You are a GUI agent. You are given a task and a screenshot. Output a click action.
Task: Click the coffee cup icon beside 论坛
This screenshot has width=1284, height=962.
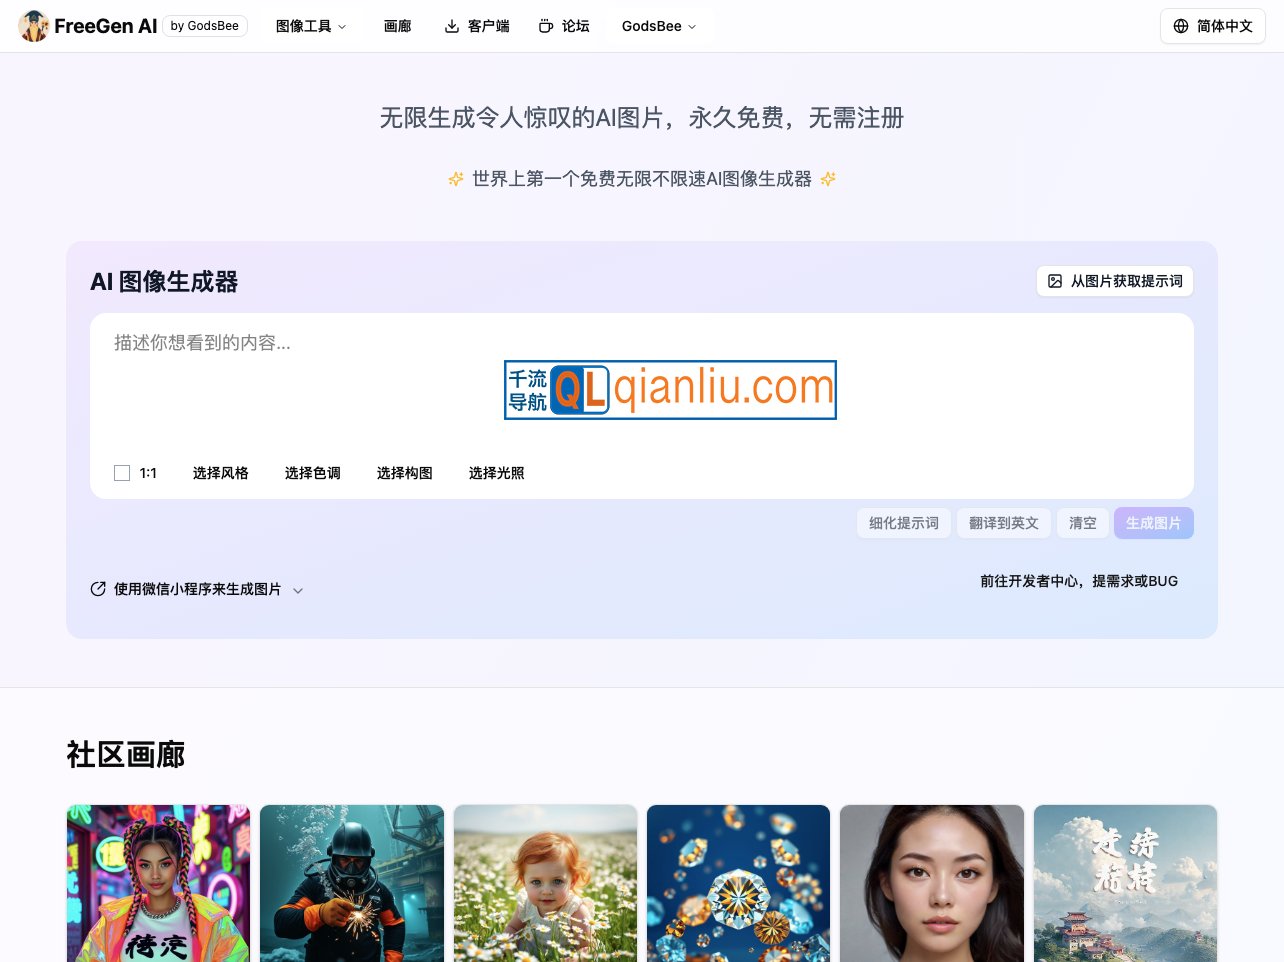(546, 26)
